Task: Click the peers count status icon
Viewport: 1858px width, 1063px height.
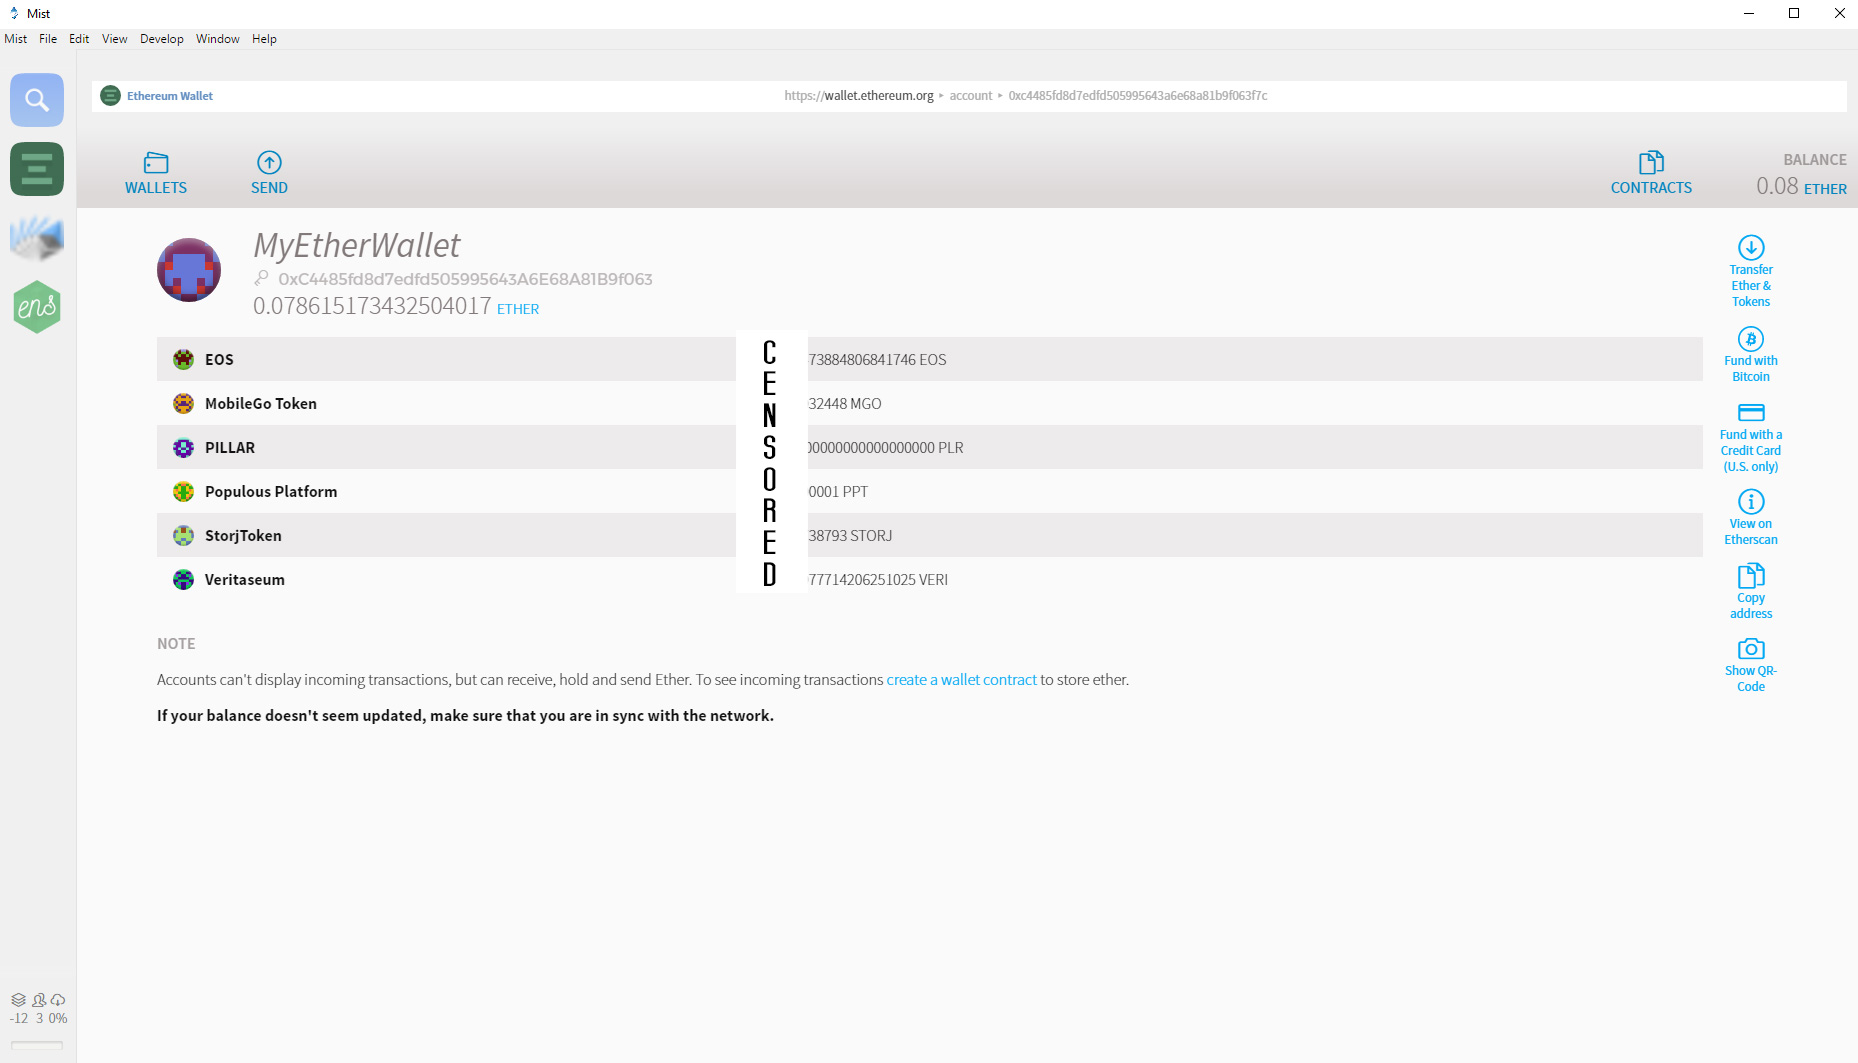Action: [39, 1000]
